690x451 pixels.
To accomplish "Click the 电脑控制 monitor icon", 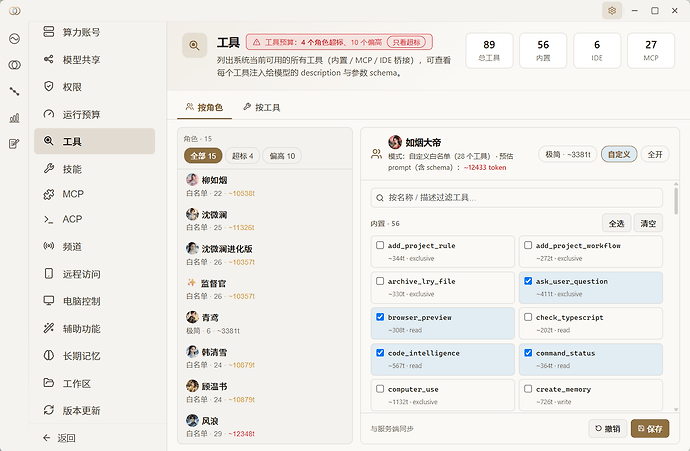I will (x=49, y=301).
